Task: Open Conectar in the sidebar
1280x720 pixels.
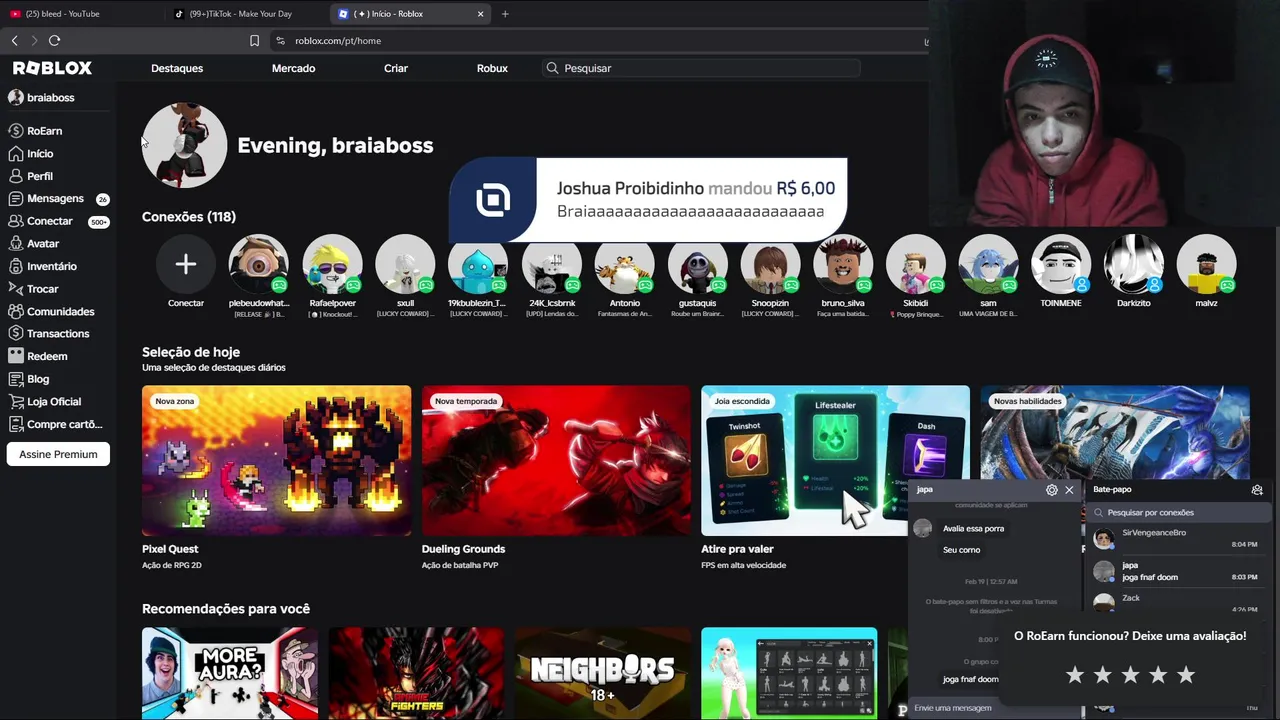Action: pyautogui.click(x=49, y=221)
